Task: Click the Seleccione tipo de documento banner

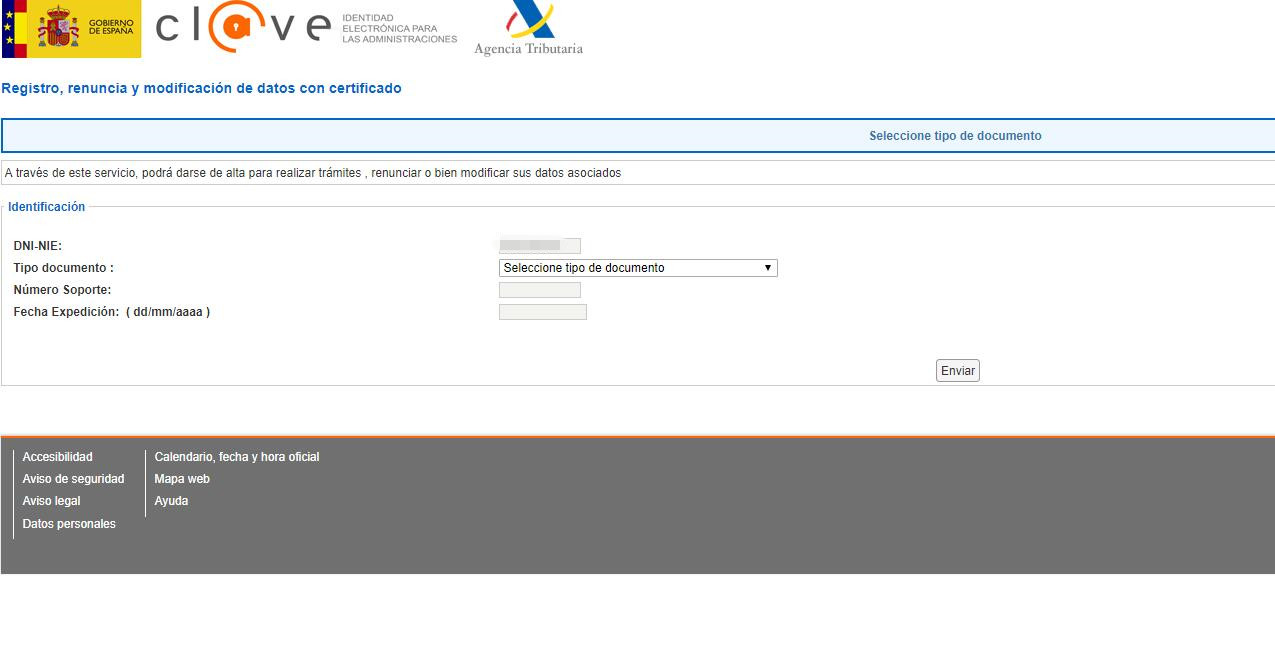Action: [955, 136]
